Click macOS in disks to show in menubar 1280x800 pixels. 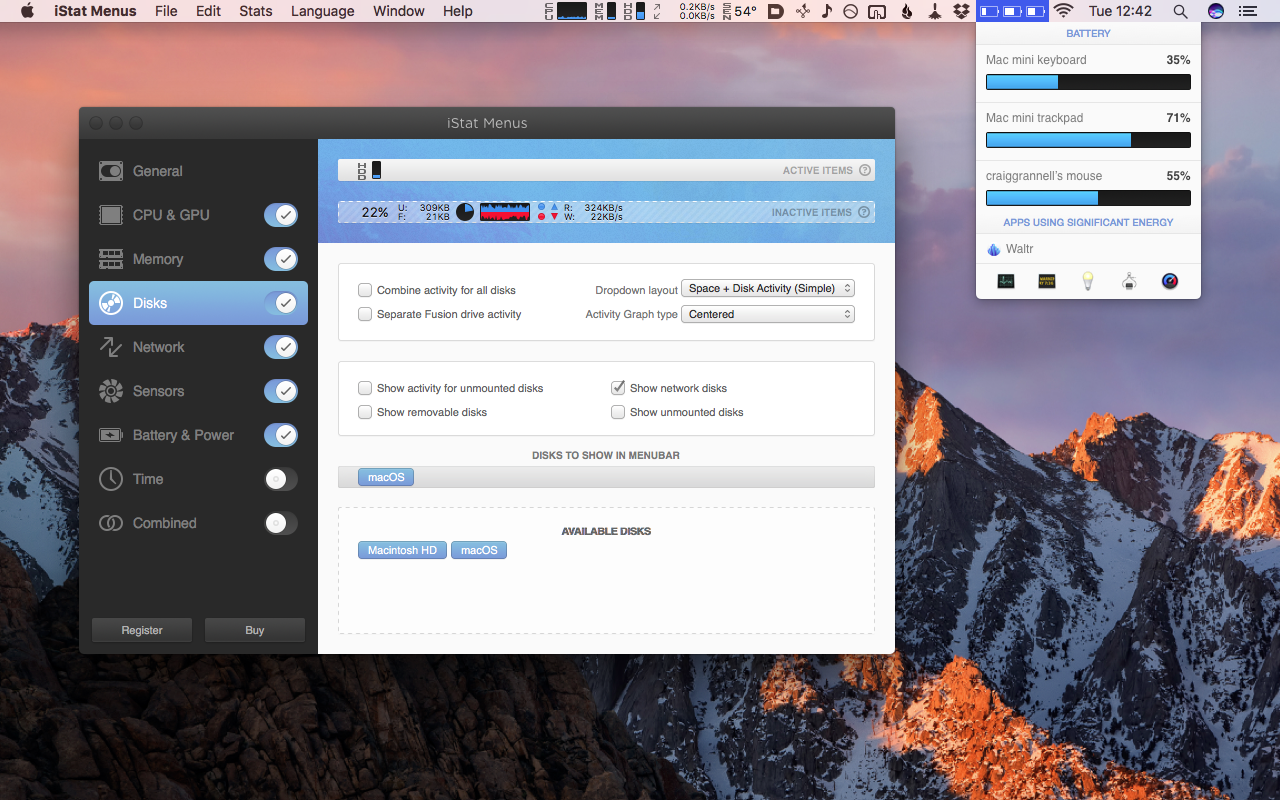click(x=386, y=477)
